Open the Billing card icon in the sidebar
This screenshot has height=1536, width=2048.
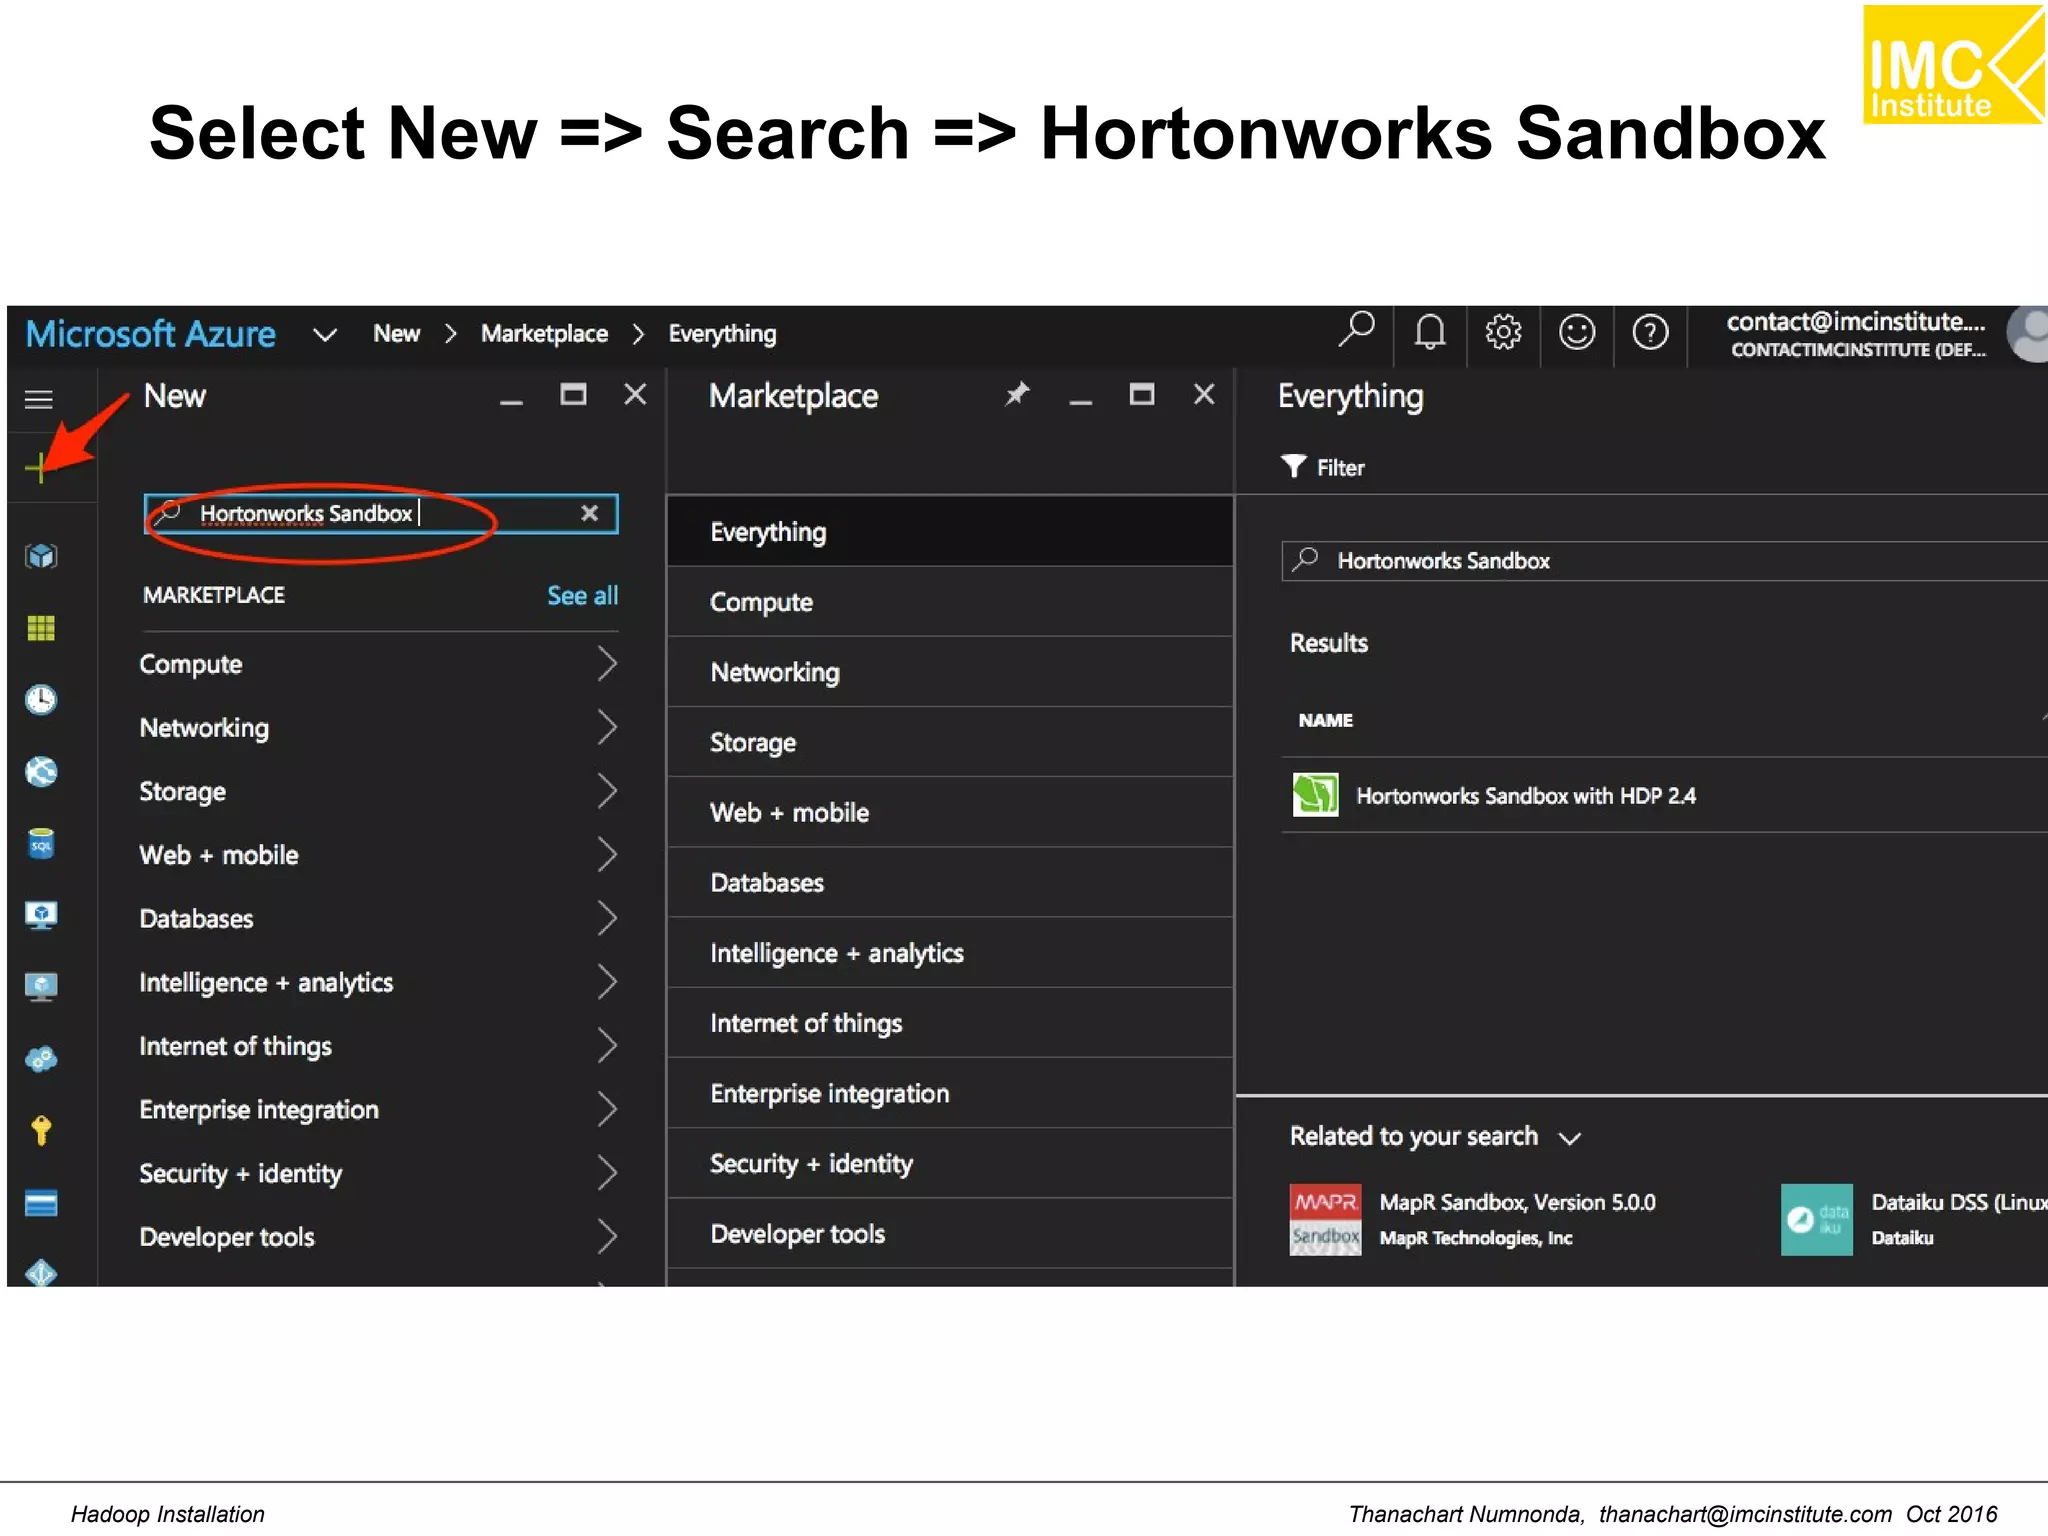[41, 1203]
